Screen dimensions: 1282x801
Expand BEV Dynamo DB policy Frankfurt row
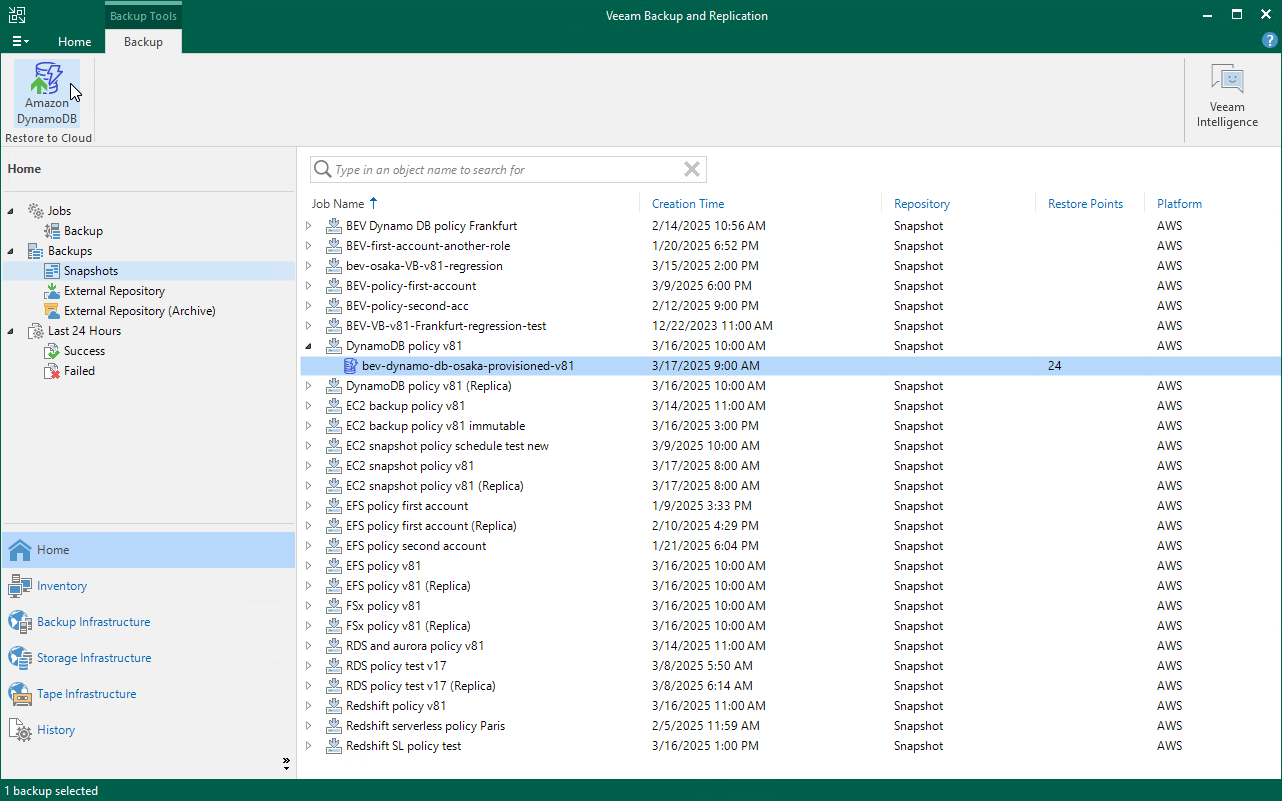[x=309, y=226]
